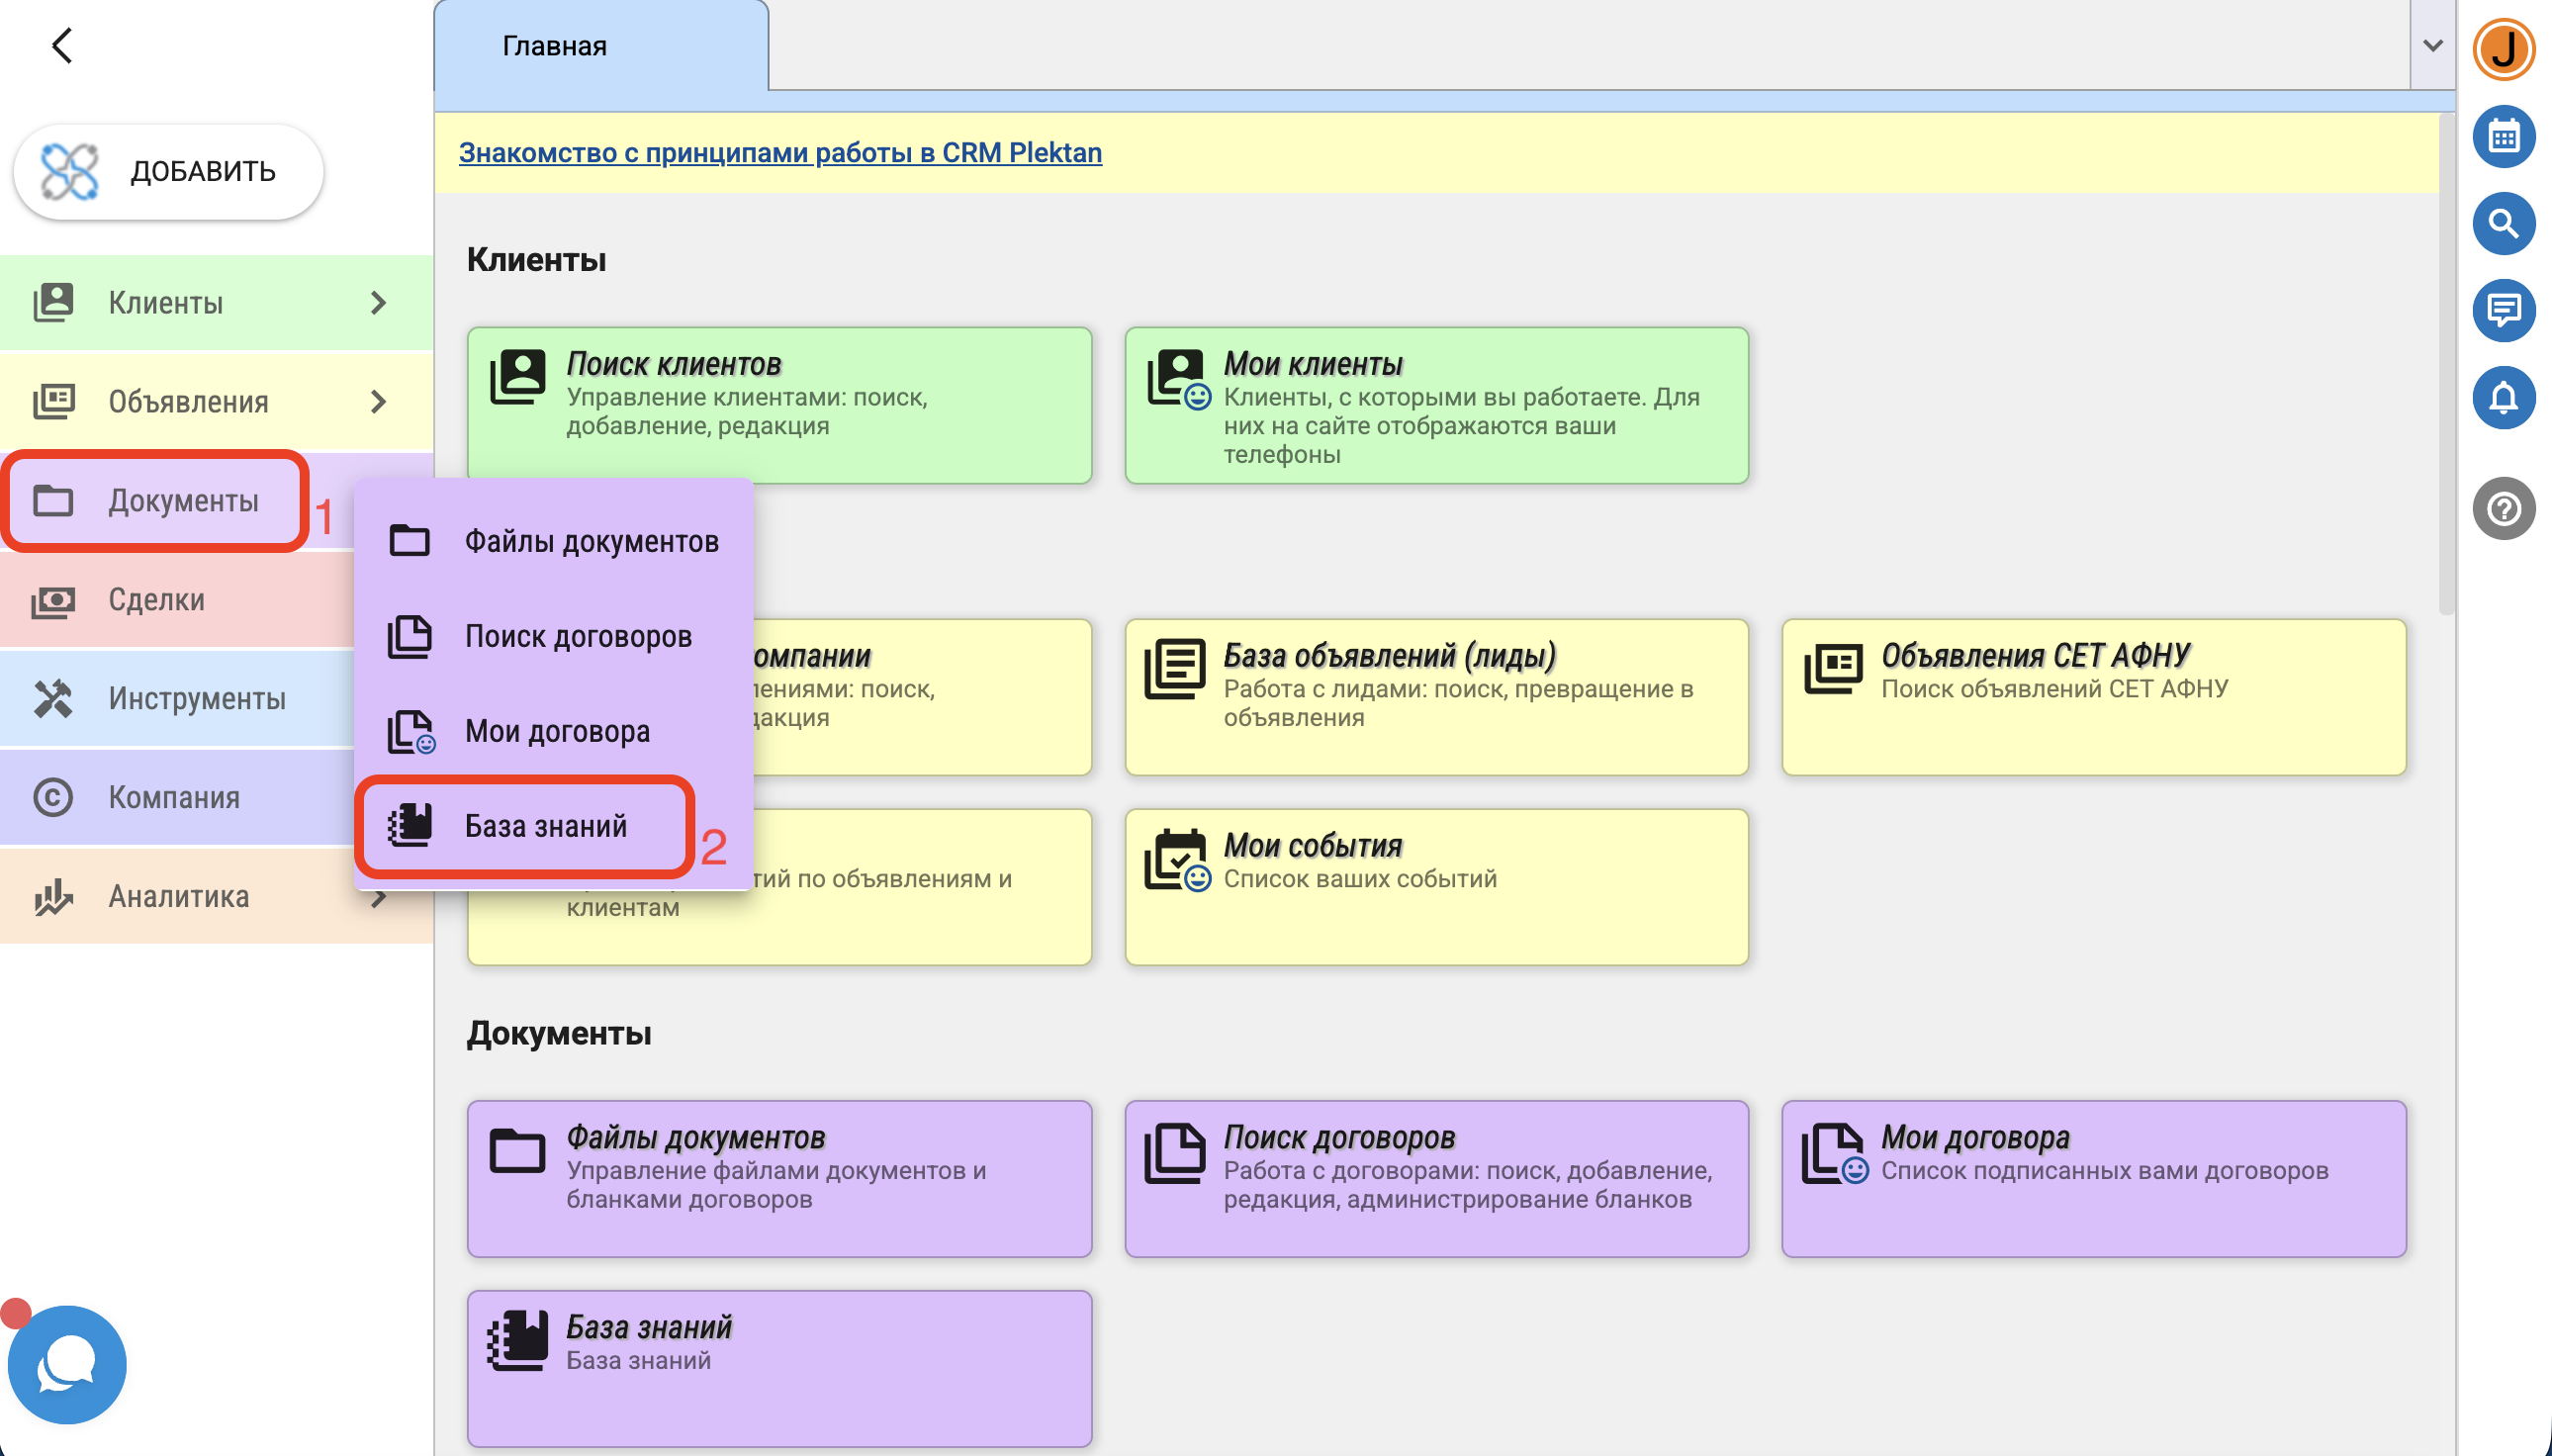Select База знаний in submenu
Viewport: 2552px width, 1456px height.
tap(545, 826)
